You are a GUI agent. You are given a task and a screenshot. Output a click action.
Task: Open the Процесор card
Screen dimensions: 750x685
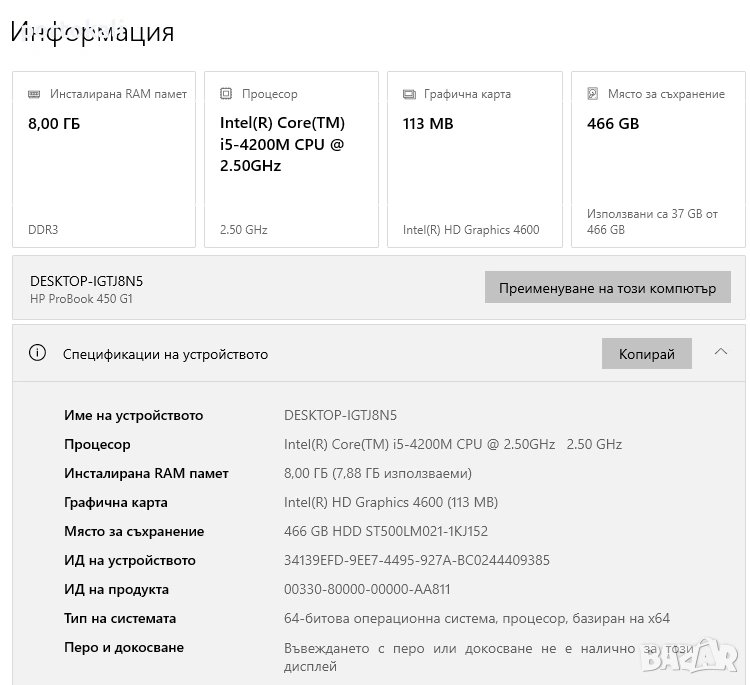pyautogui.click(x=291, y=160)
